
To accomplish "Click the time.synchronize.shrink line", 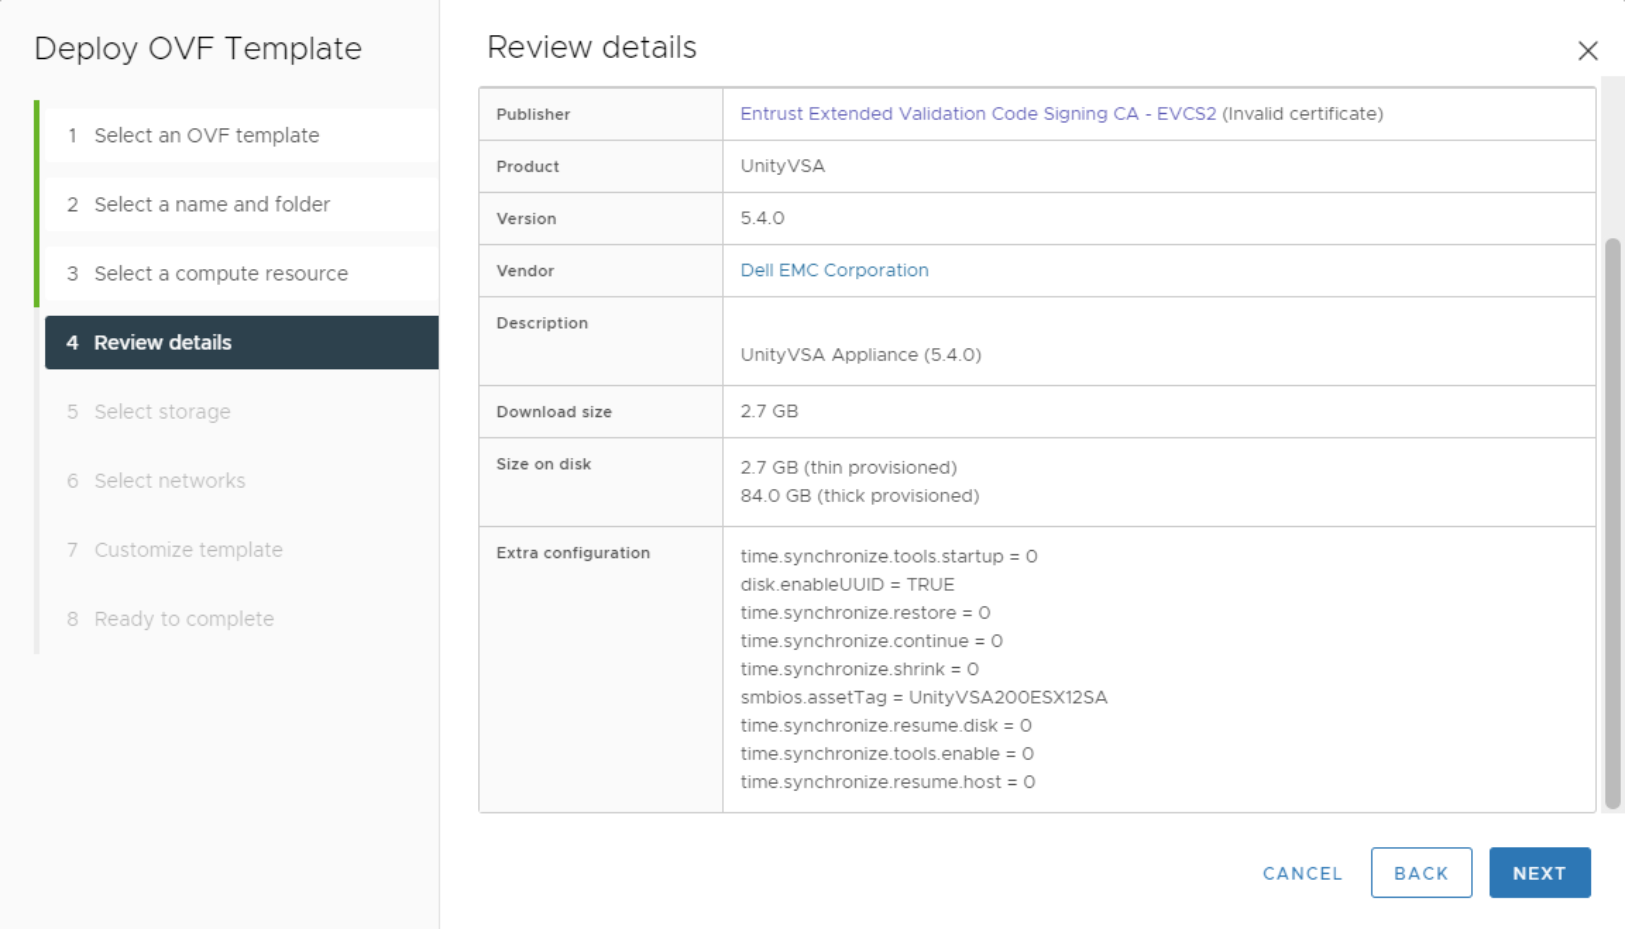I will click(x=860, y=669).
